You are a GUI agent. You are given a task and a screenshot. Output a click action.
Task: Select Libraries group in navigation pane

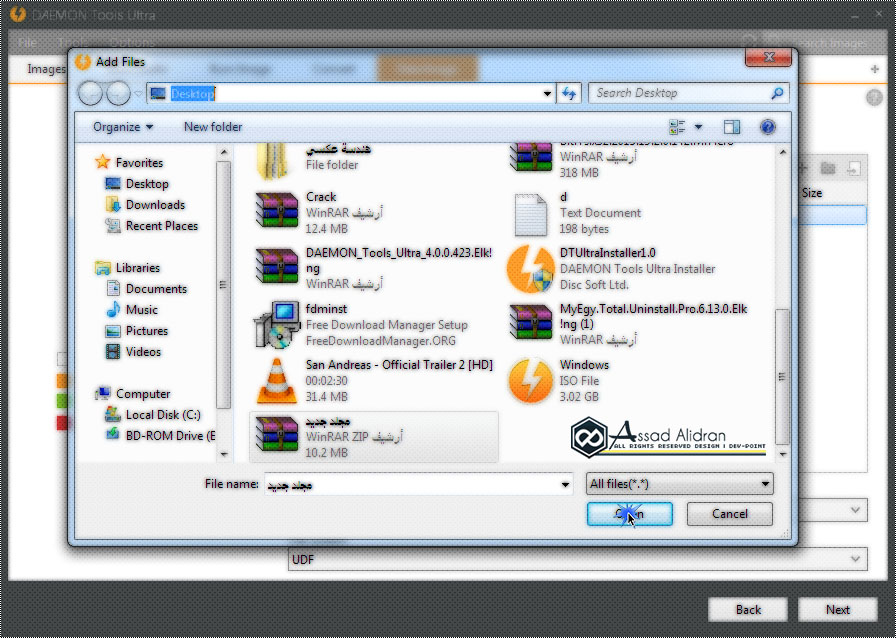[x=127, y=268]
